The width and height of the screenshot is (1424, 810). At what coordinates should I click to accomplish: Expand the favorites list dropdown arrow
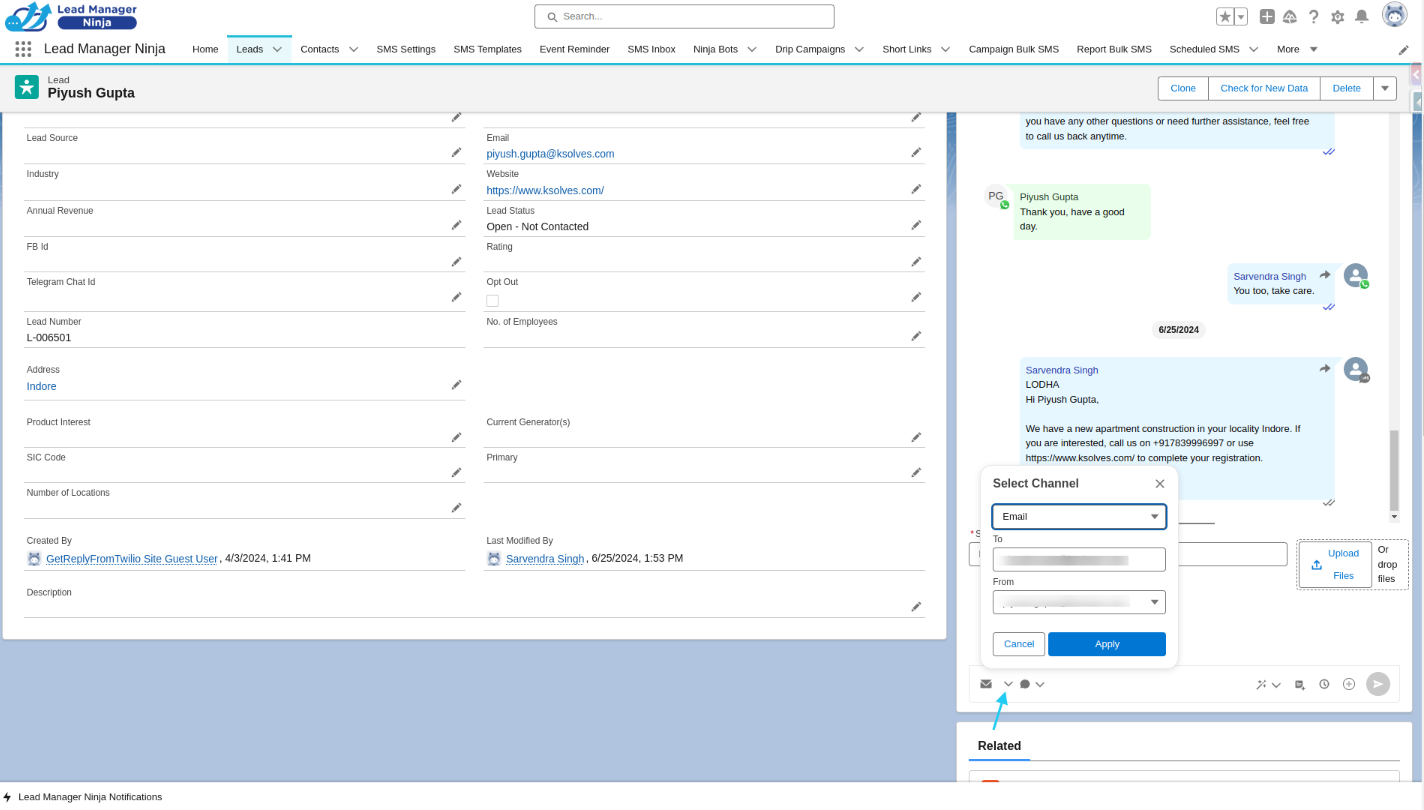(x=1241, y=17)
